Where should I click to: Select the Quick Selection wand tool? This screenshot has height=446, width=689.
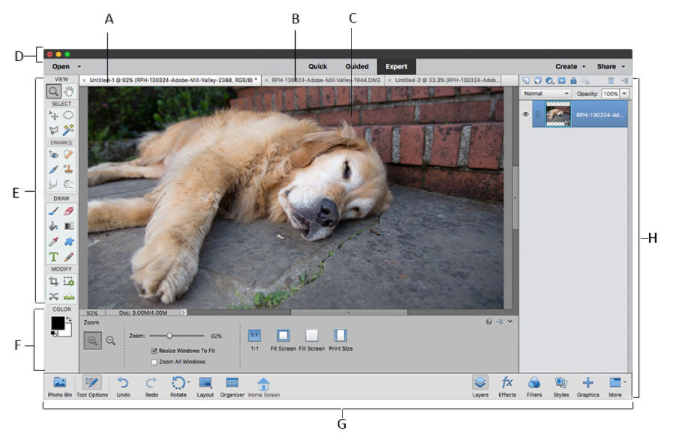[x=69, y=130]
